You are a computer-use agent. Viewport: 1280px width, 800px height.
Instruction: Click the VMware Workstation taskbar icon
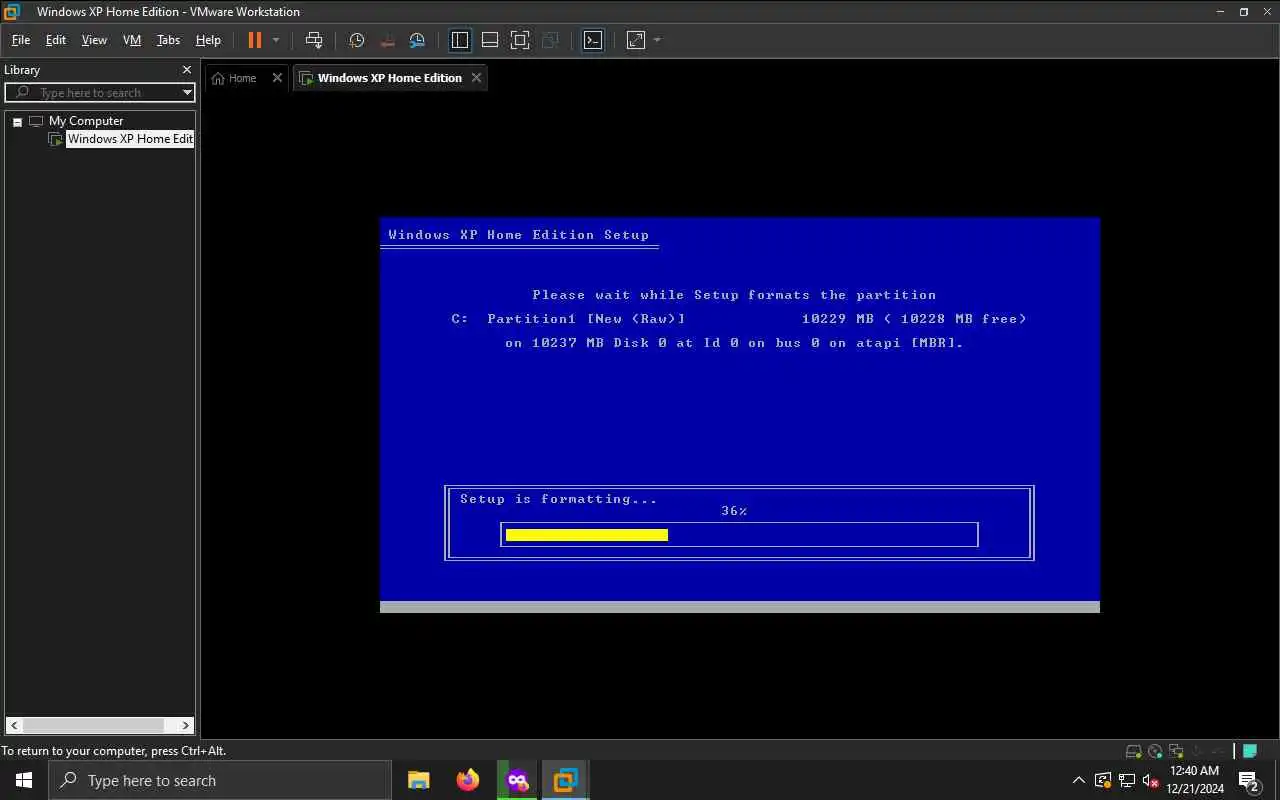[x=566, y=780]
